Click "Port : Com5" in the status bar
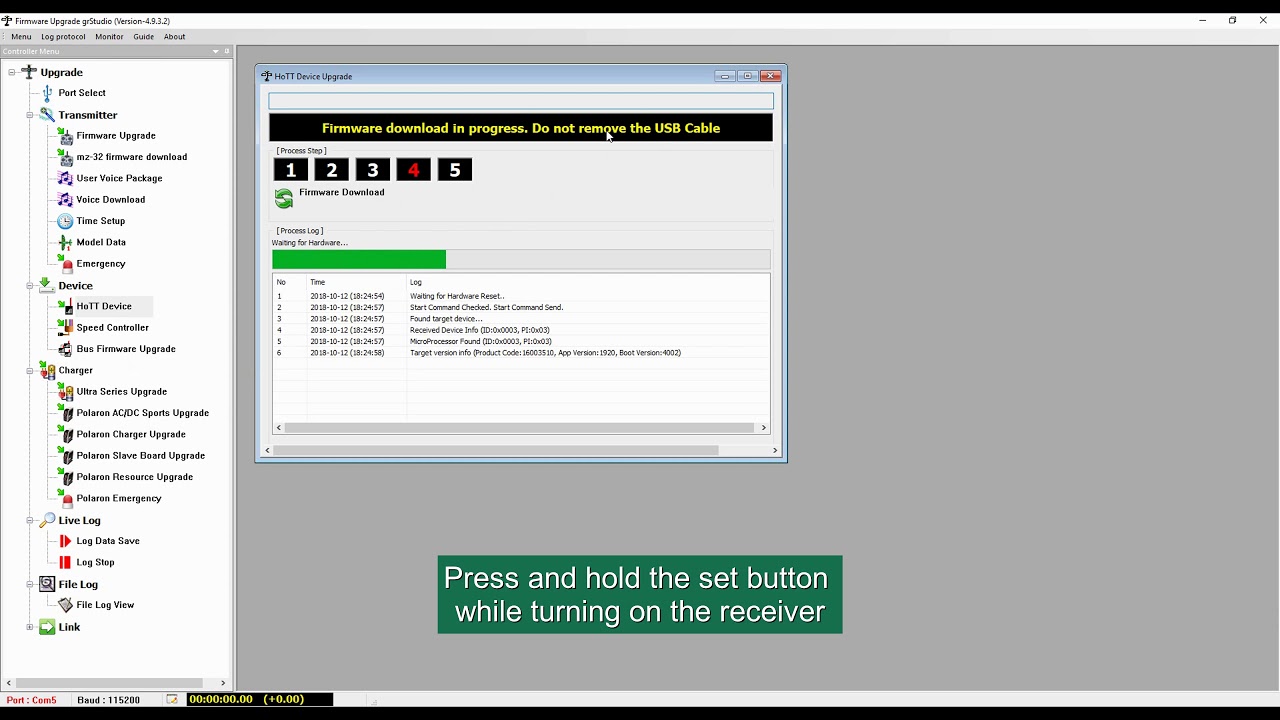 click(x=32, y=700)
